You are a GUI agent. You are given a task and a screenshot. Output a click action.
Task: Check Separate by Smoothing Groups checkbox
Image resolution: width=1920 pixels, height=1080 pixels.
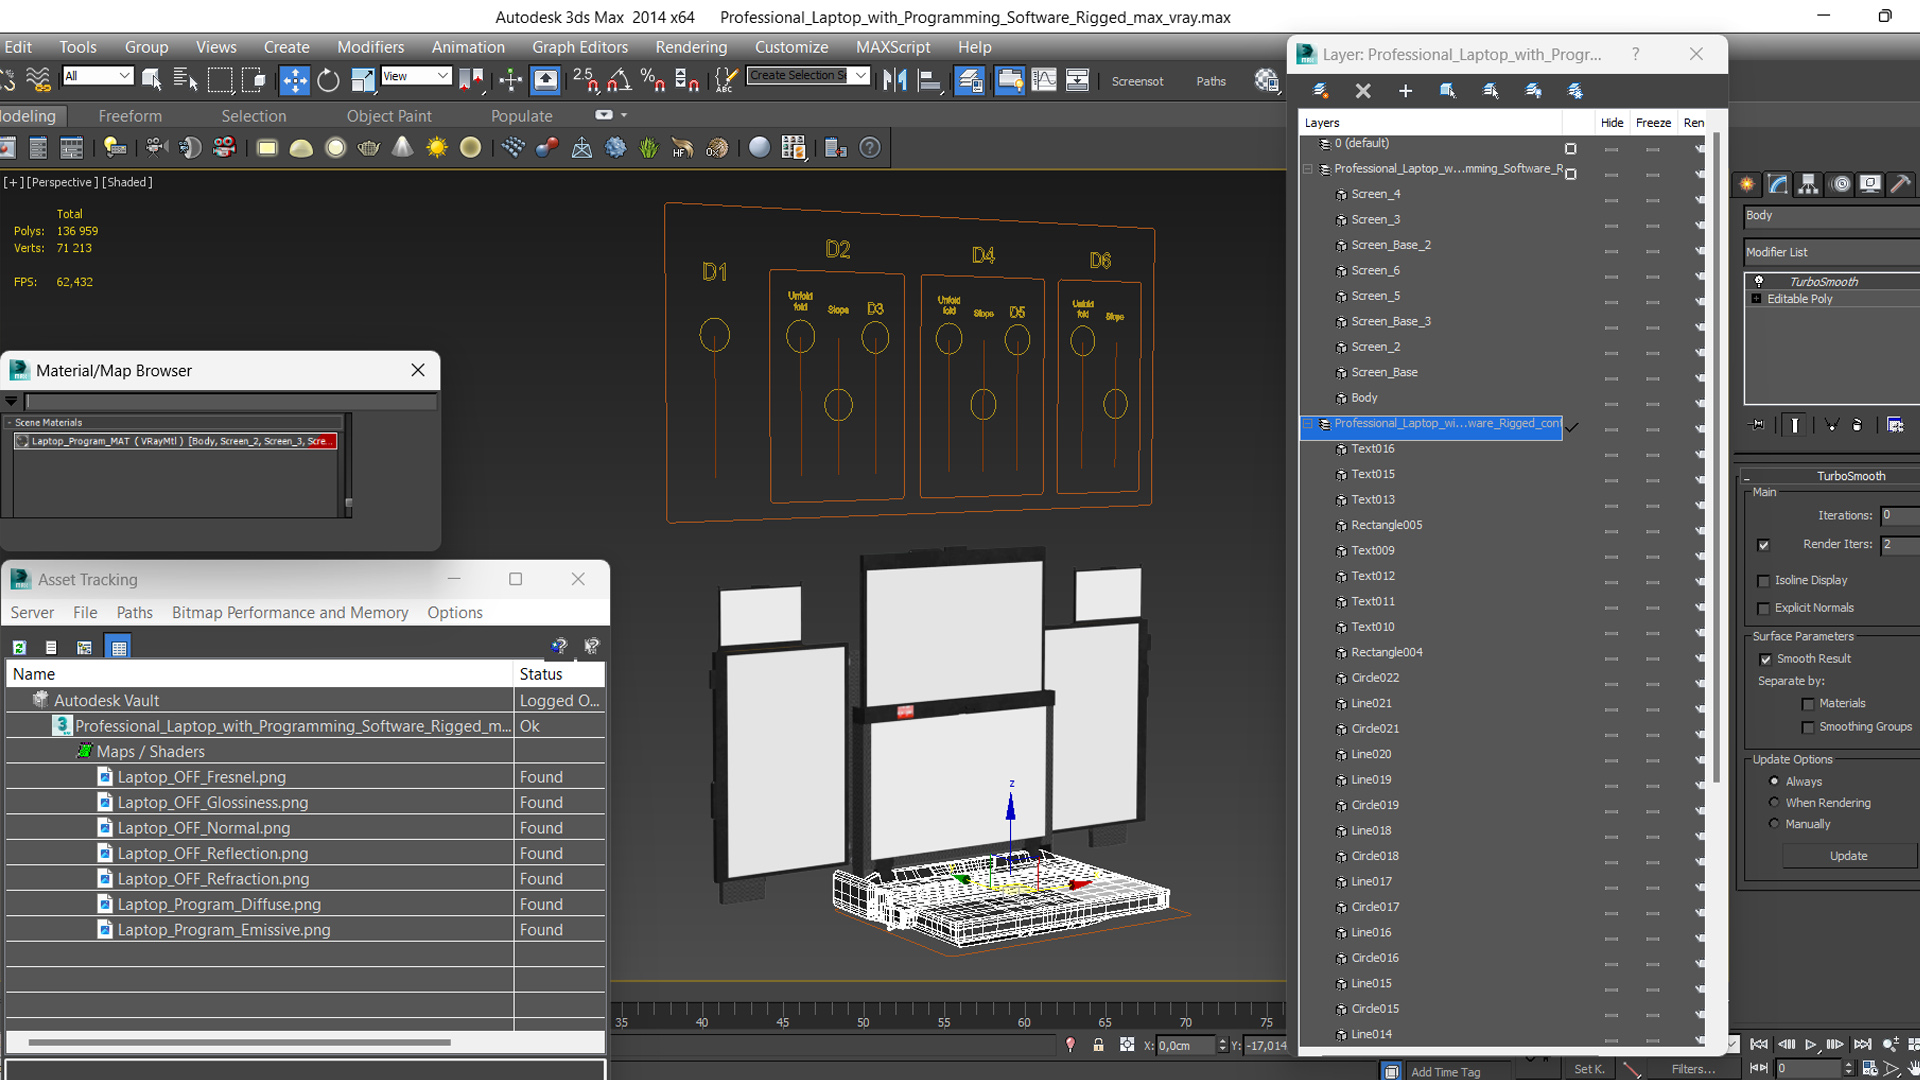(1807, 728)
